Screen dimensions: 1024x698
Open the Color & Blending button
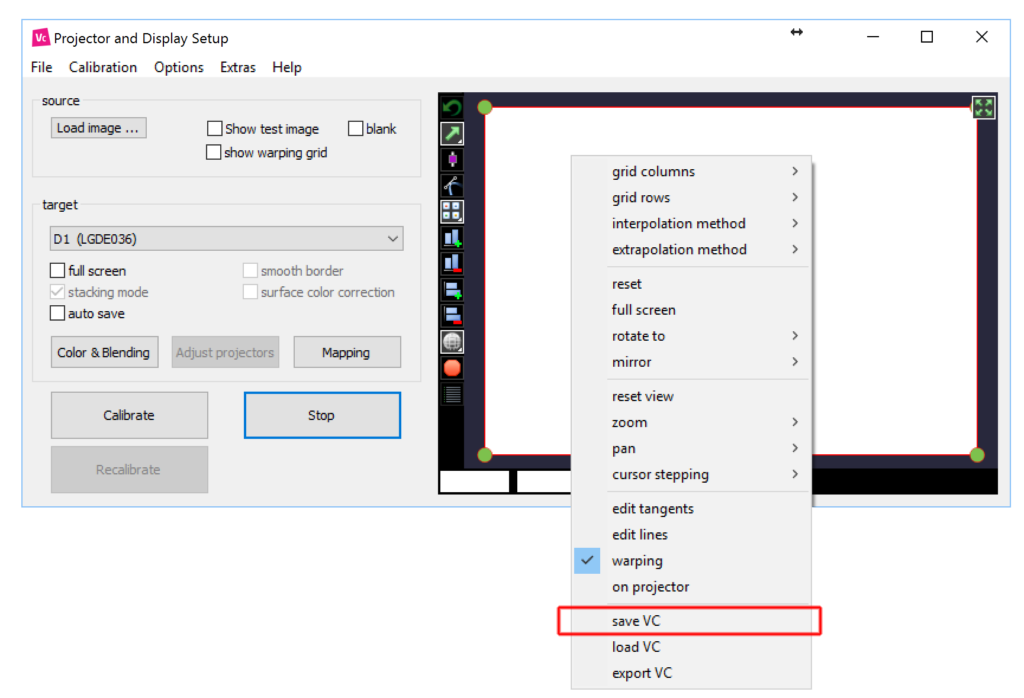(104, 353)
